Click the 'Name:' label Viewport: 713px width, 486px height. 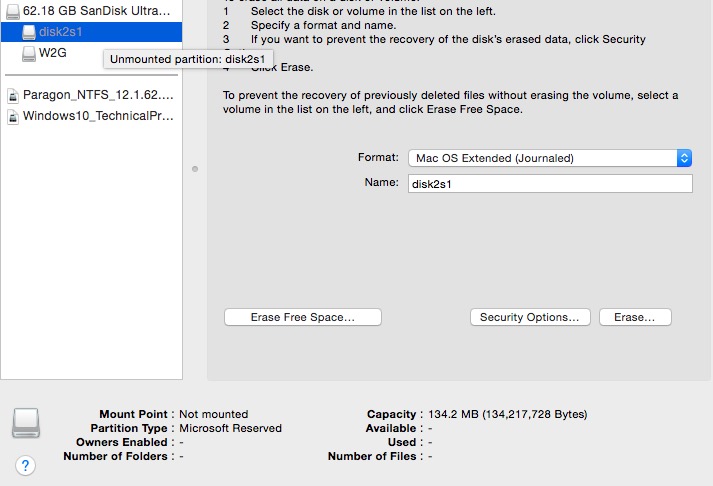click(381, 182)
